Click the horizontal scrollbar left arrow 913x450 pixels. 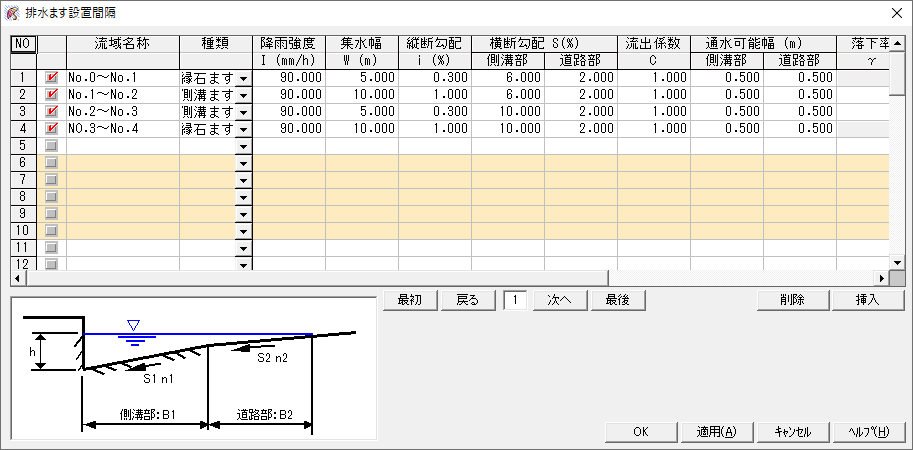(x=17, y=278)
